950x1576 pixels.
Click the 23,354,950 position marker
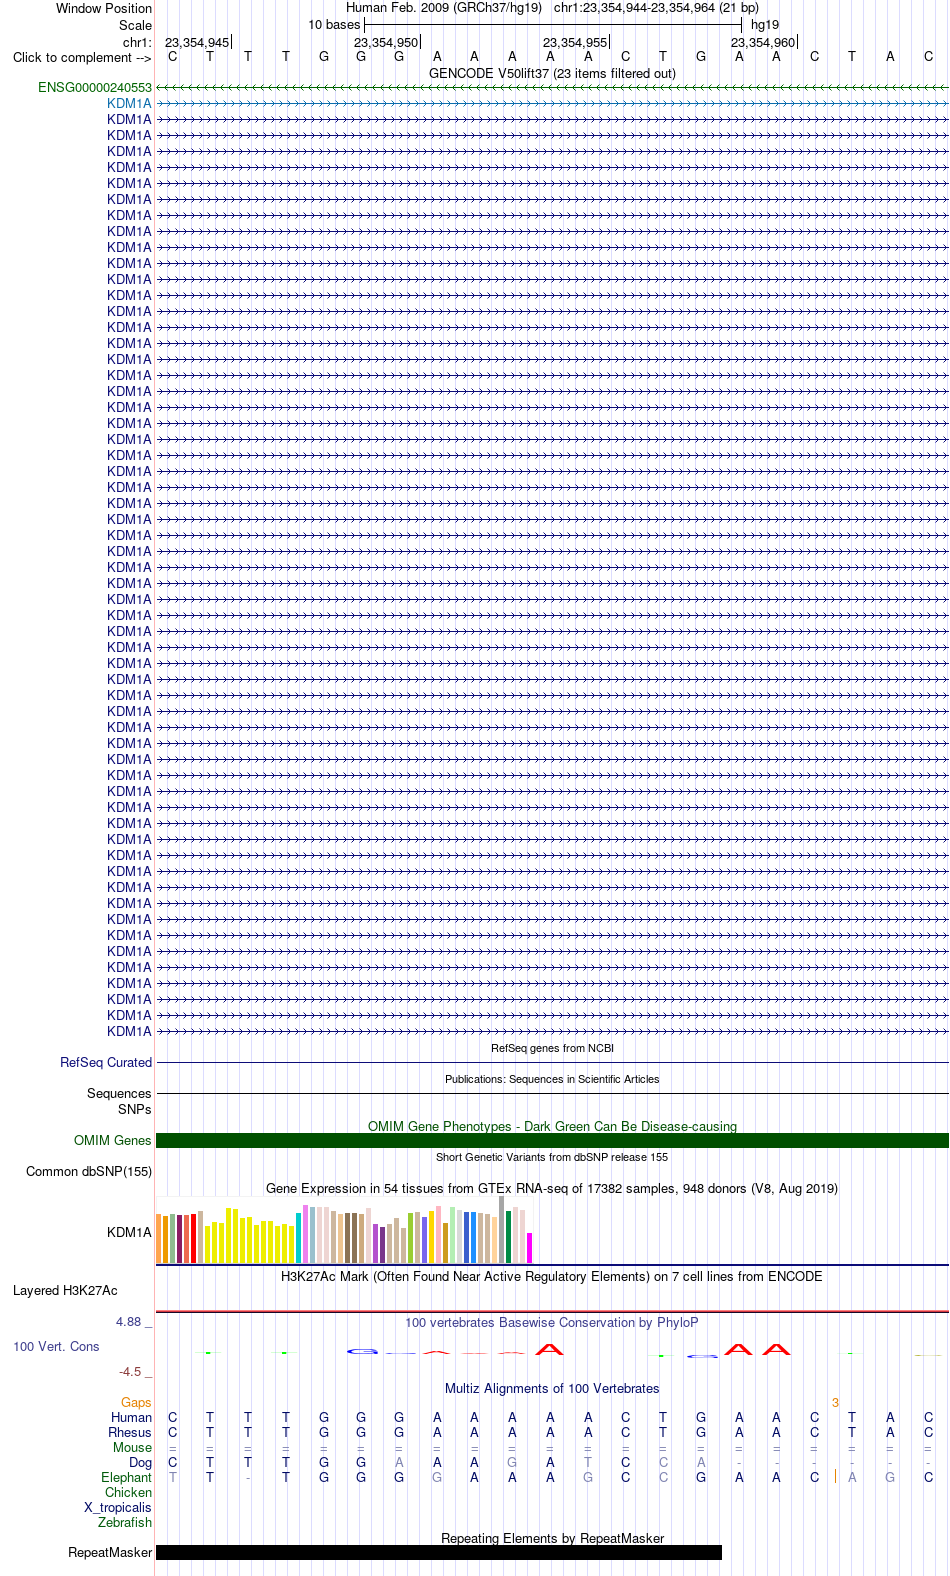click(x=386, y=42)
